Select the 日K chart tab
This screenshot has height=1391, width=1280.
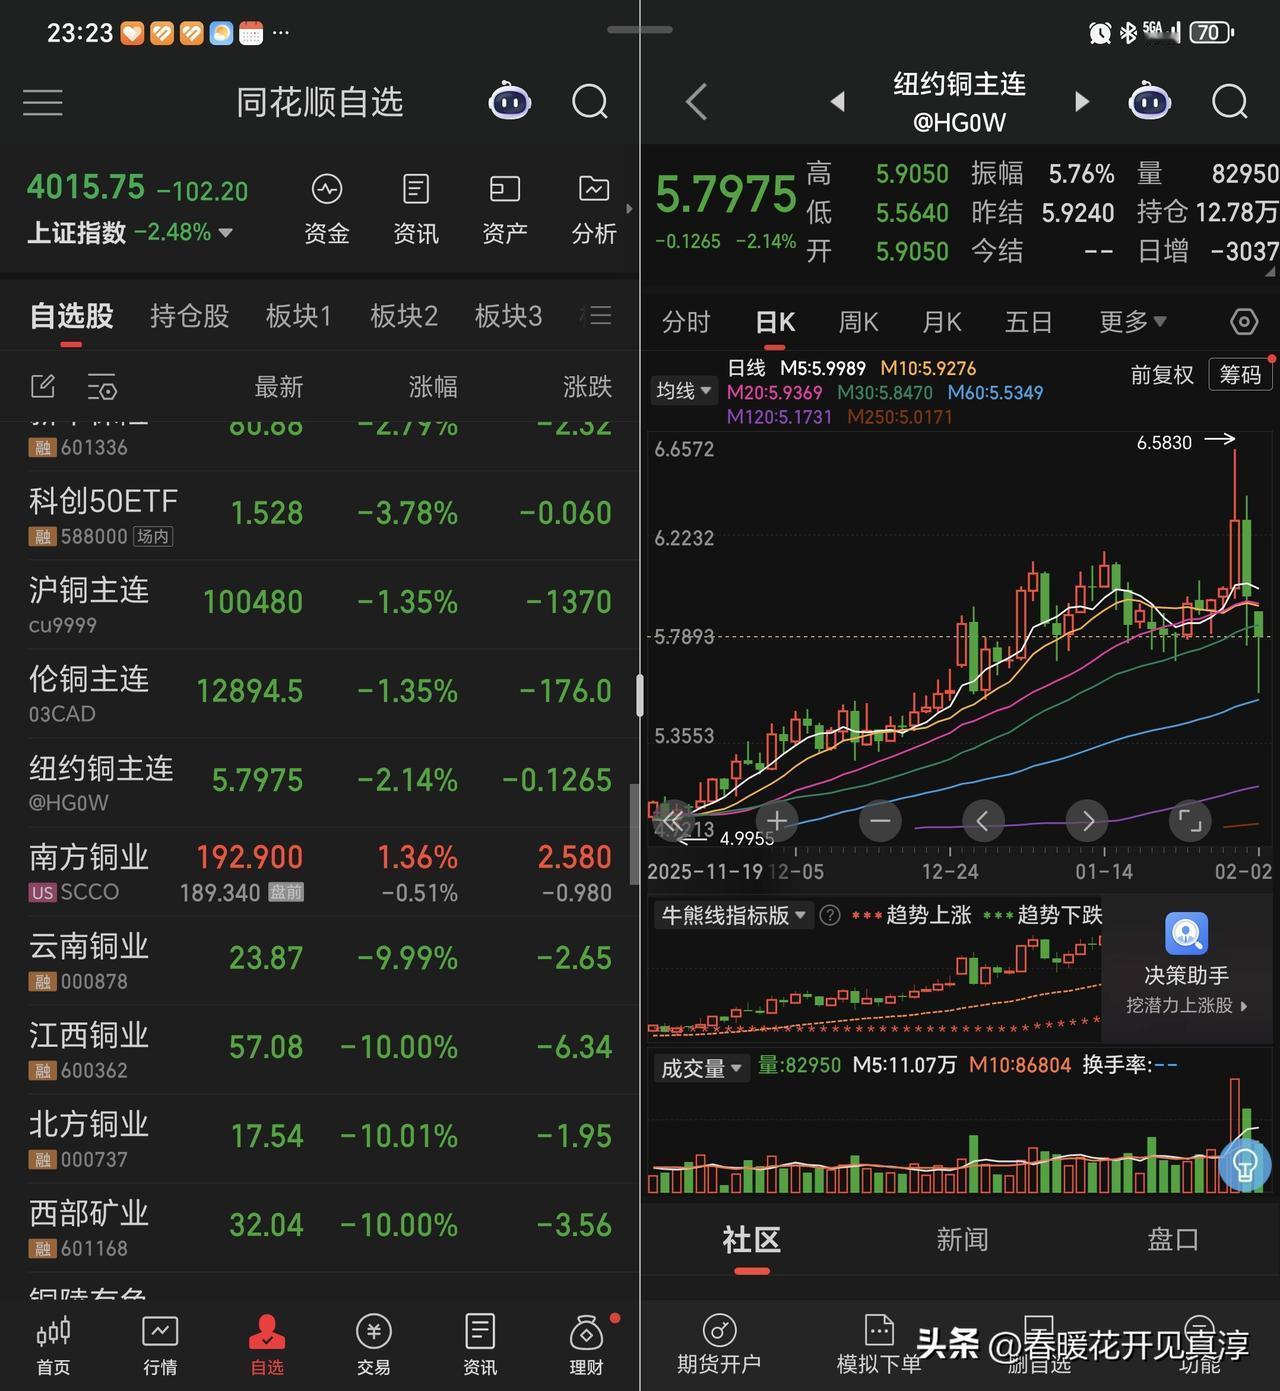pyautogui.click(x=775, y=322)
